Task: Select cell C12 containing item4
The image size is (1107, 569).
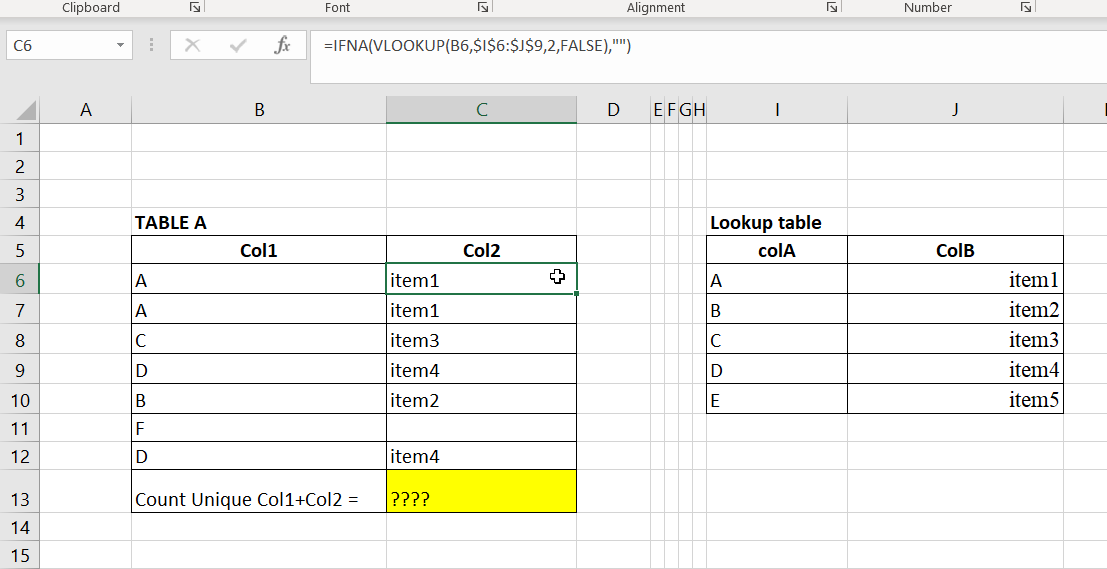Action: [481, 456]
